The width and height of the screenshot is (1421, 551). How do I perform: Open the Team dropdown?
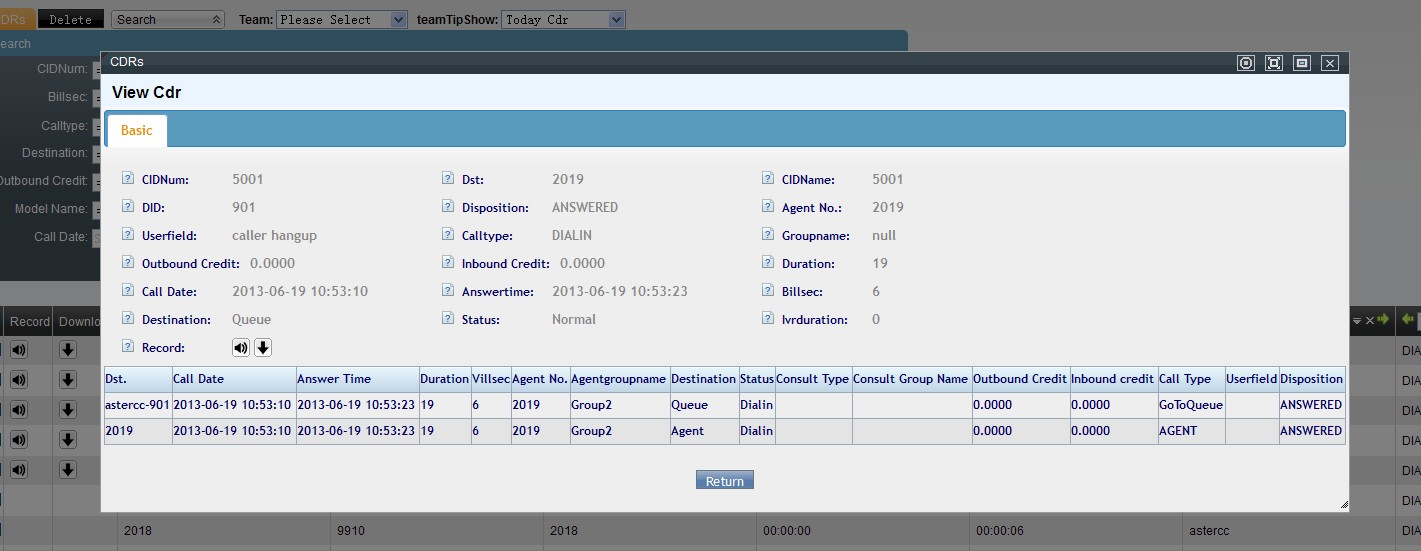click(x=342, y=19)
